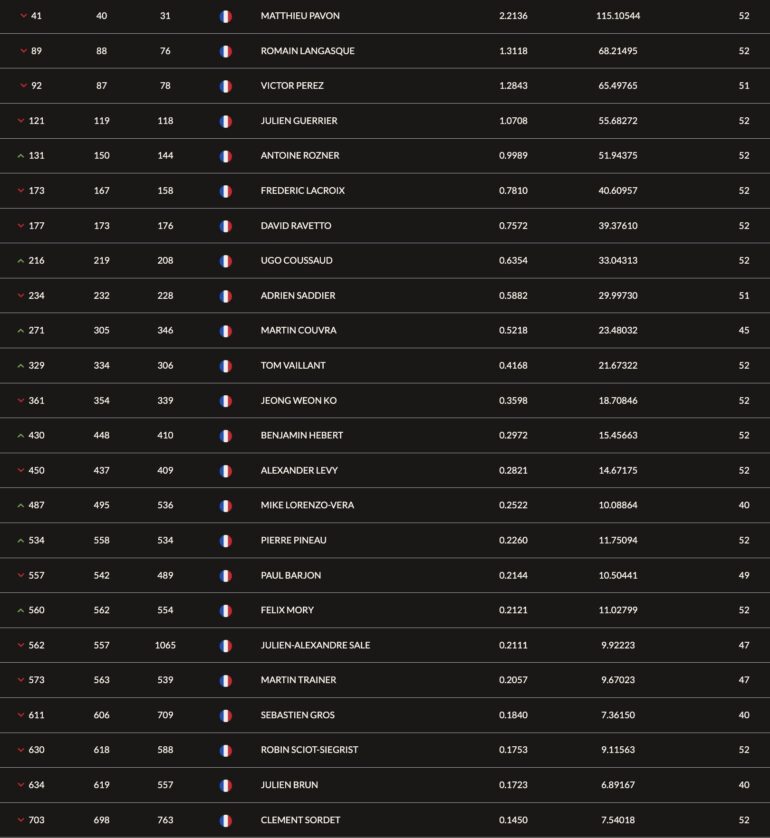Click the flag icon next to Jeong Weon Ko
770x838 pixels.
(x=225, y=401)
